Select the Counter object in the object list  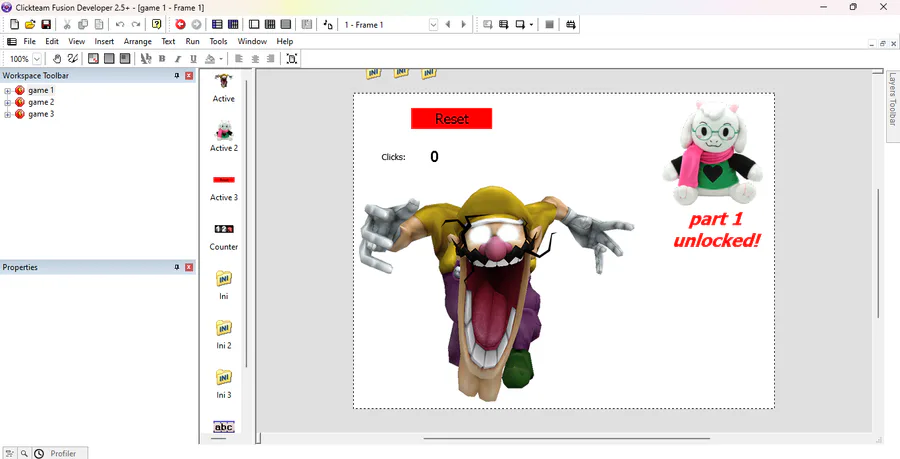(224, 236)
